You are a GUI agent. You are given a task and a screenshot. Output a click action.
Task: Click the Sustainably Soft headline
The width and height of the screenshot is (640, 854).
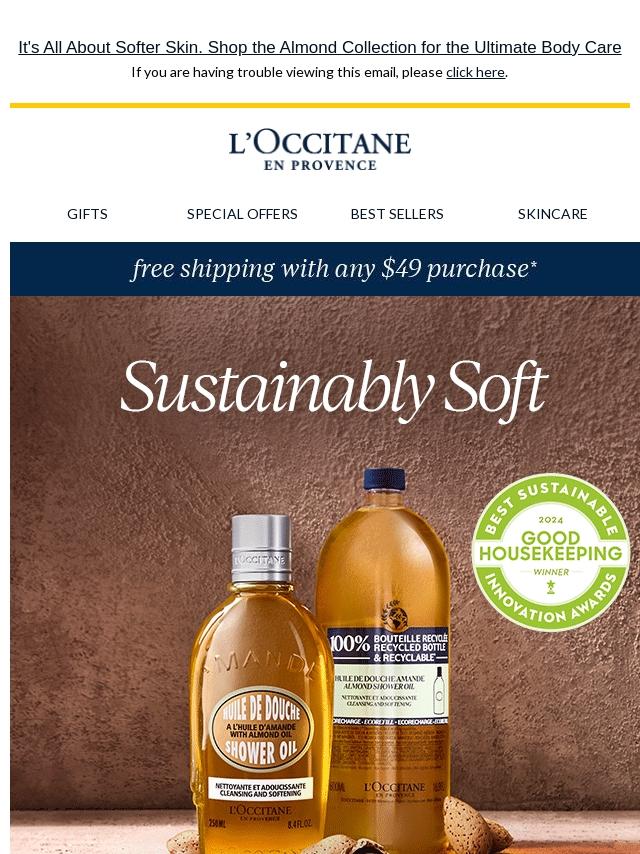tap(334, 388)
